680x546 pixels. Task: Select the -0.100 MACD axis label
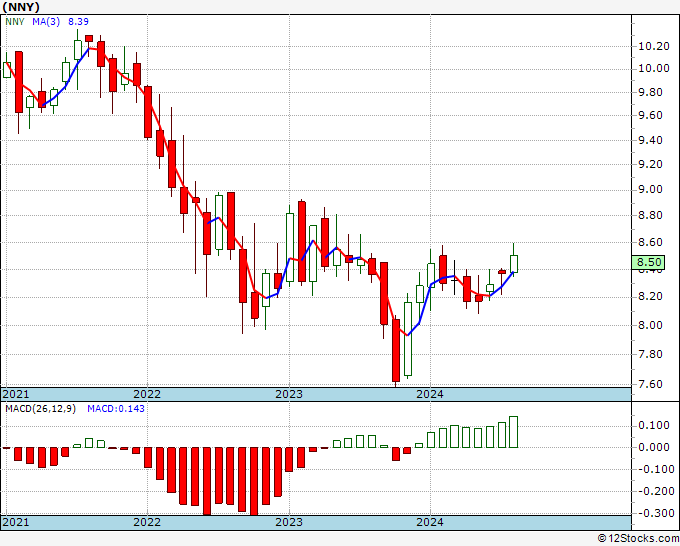[x=654, y=469]
